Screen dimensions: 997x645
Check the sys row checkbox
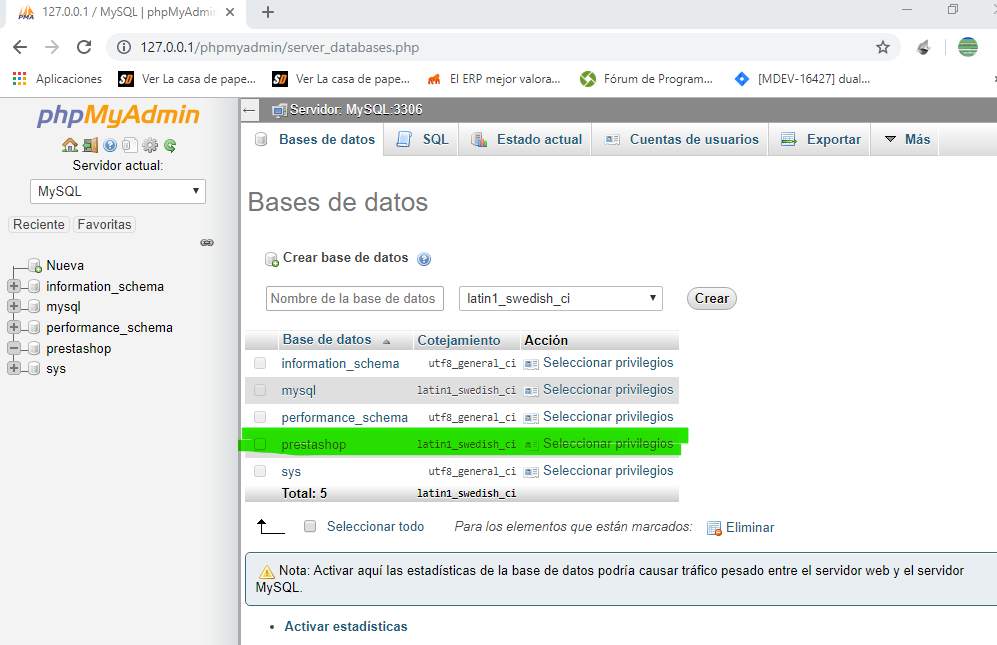coord(260,471)
